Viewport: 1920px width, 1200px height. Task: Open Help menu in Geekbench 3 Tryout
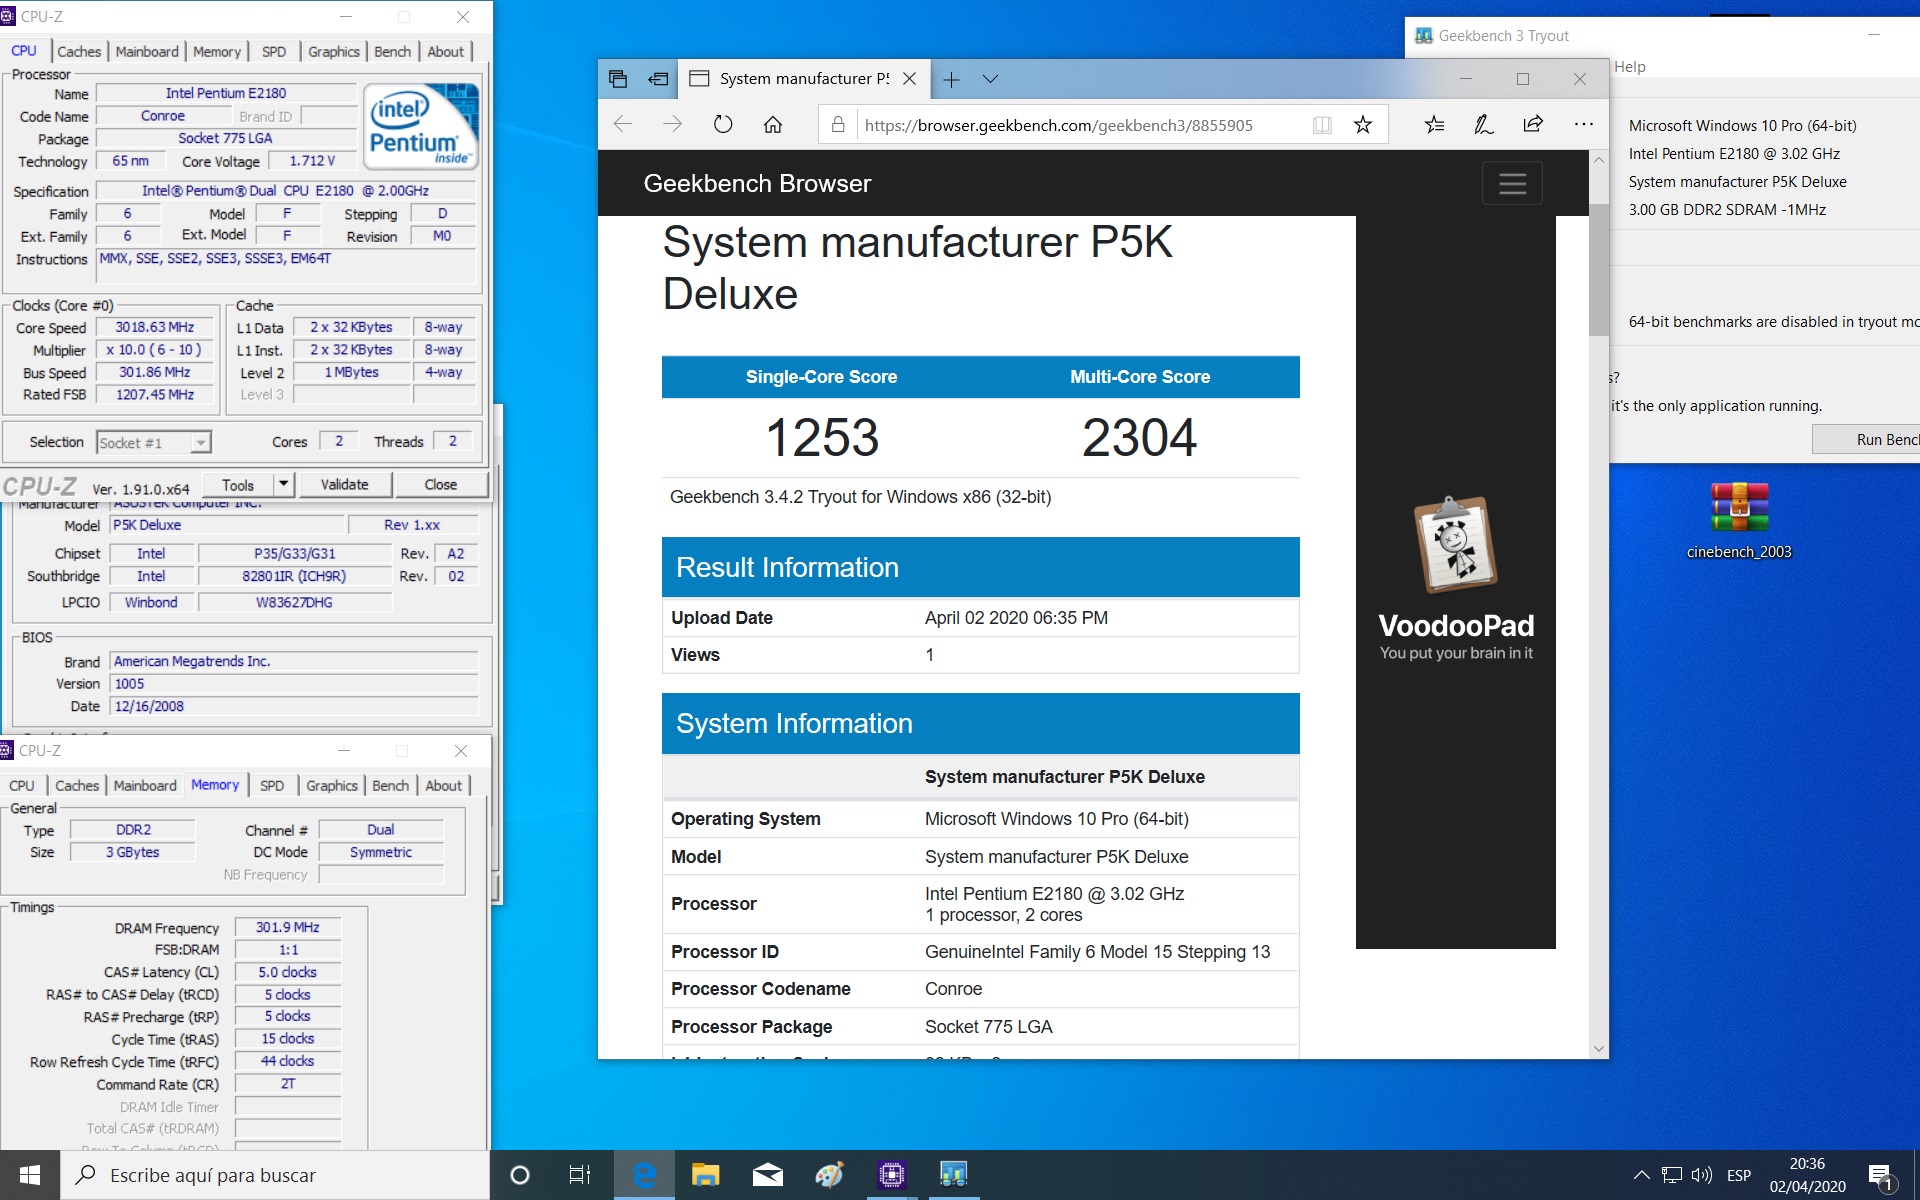click(1629, 67)
